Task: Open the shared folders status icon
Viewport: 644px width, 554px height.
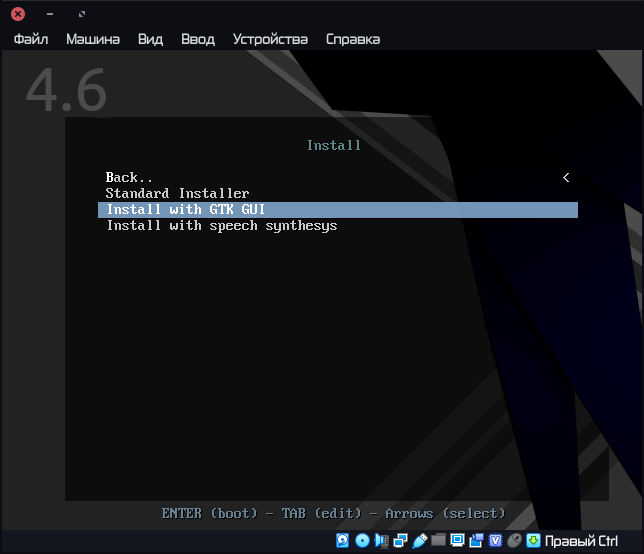Action: pyautogui.click(x=438, y=541)
